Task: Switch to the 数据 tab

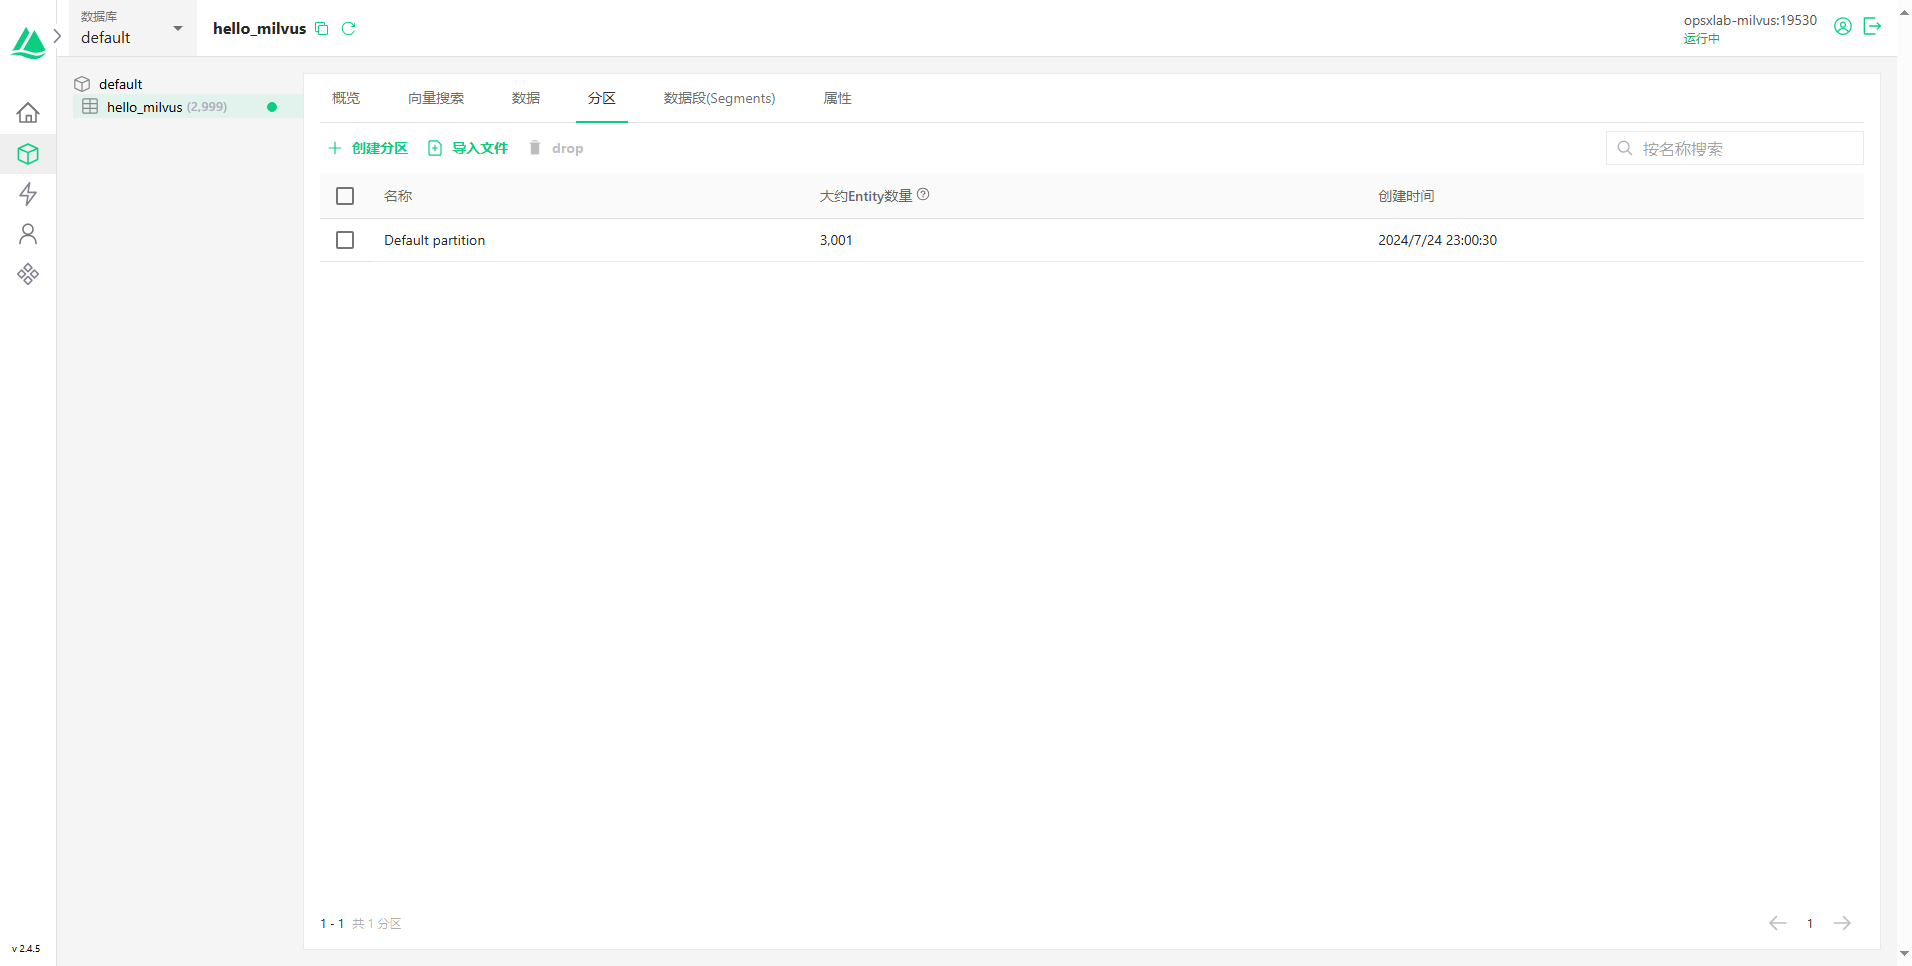Action: [526, 98]
